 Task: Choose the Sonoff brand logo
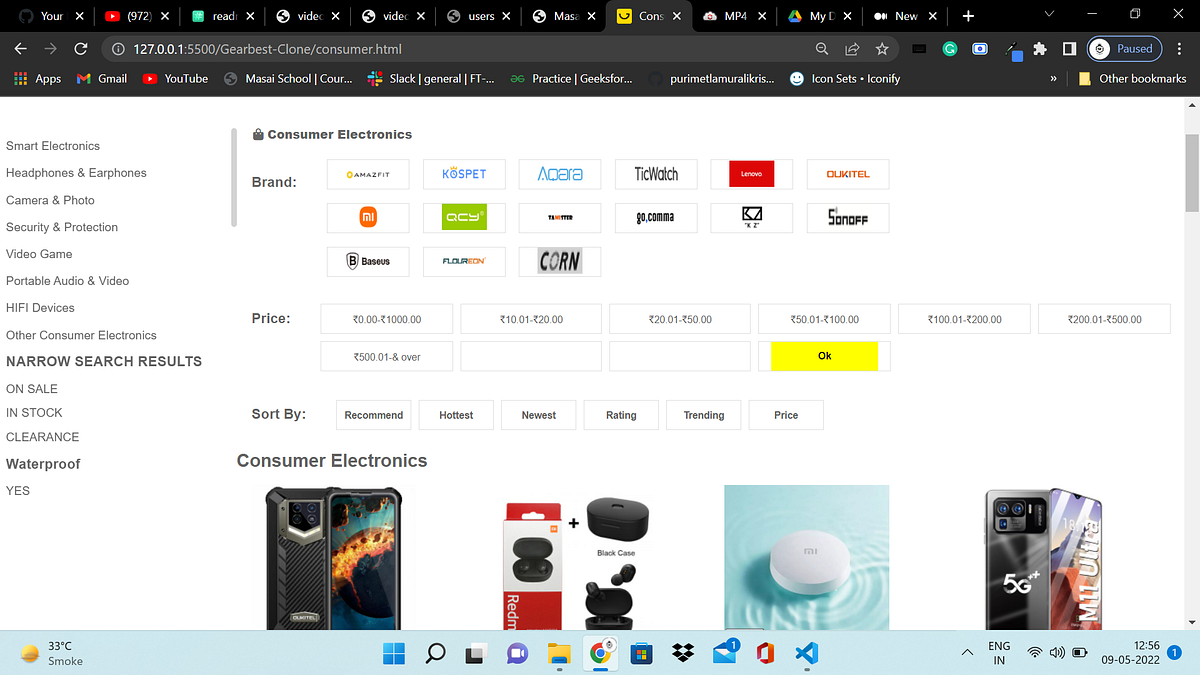pyautogui.click(x=848, y=218)
